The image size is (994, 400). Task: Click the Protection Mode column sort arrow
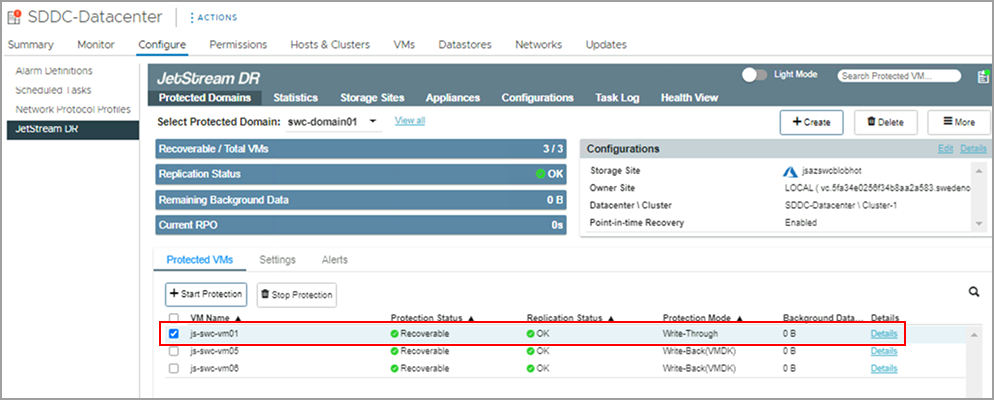pos(740,318)
